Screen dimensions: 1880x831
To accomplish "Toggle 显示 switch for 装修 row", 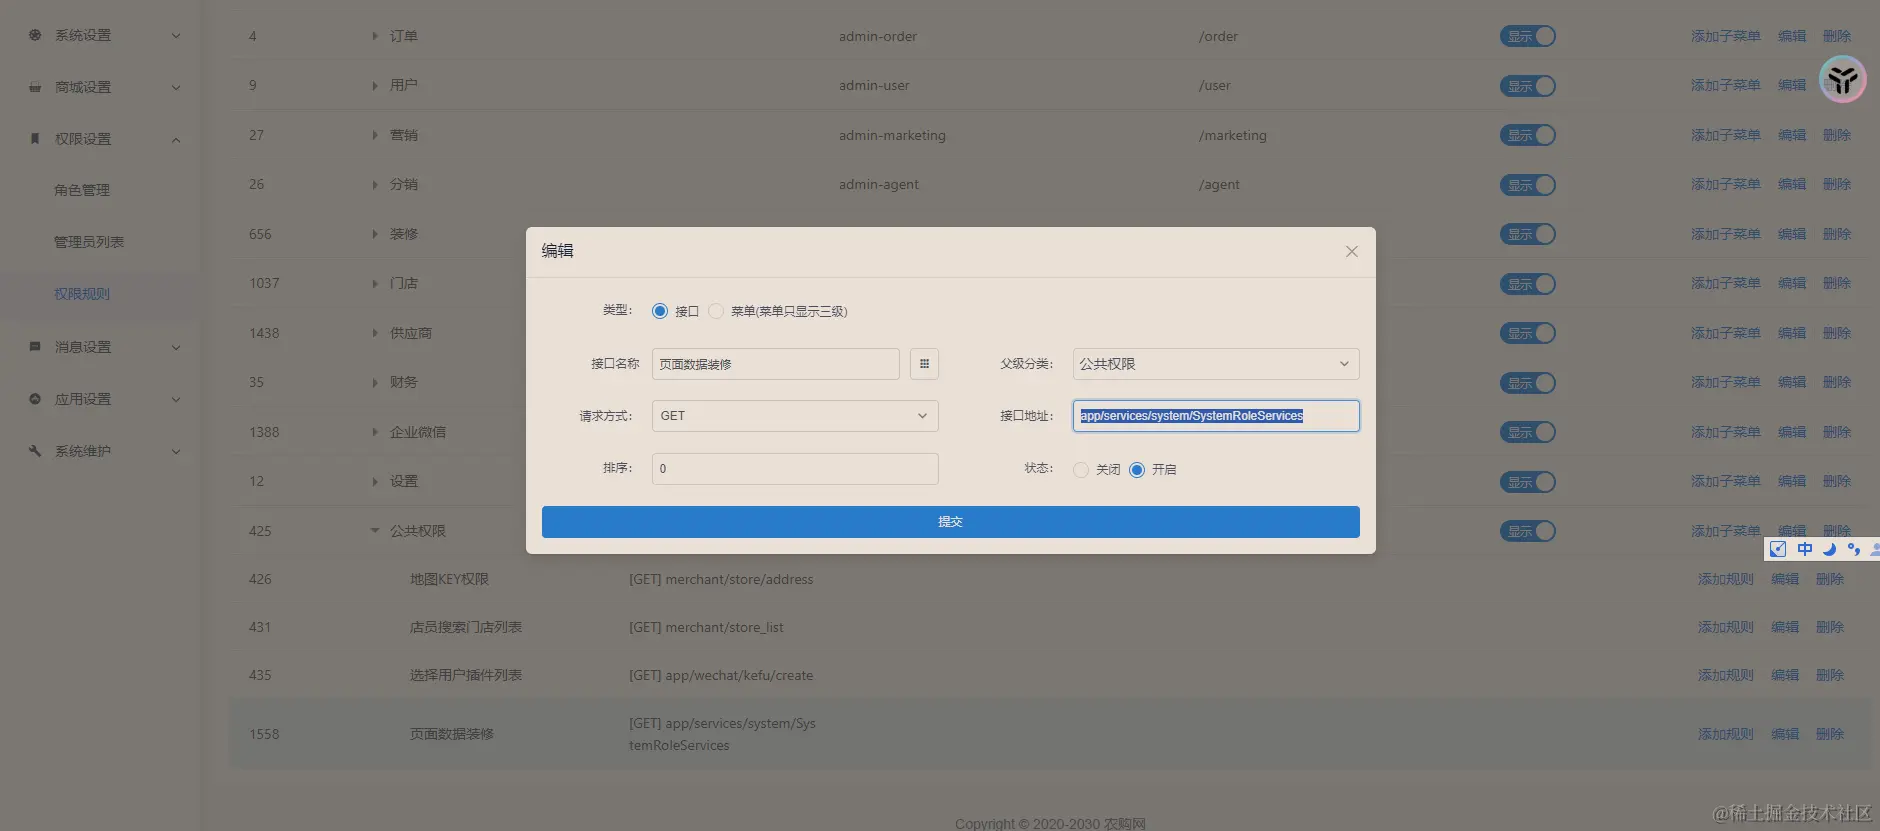I will 1528,234.
